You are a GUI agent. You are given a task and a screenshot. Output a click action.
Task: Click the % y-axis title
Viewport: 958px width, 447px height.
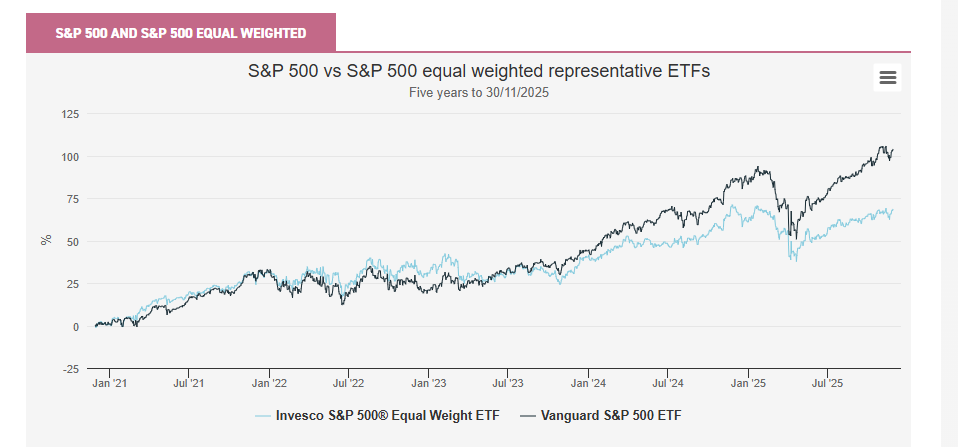tap(46, 240)
